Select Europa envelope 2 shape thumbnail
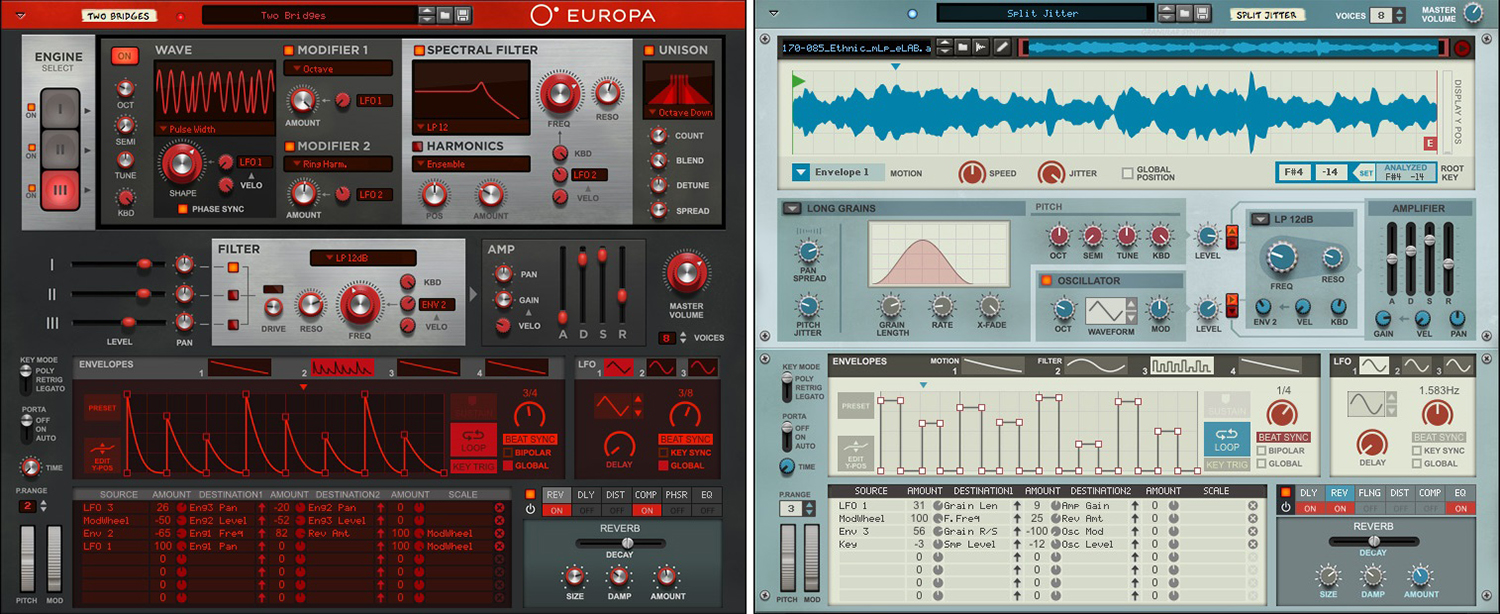Image resolution: width=1500 pixels, height=614 pixels. 343,368
